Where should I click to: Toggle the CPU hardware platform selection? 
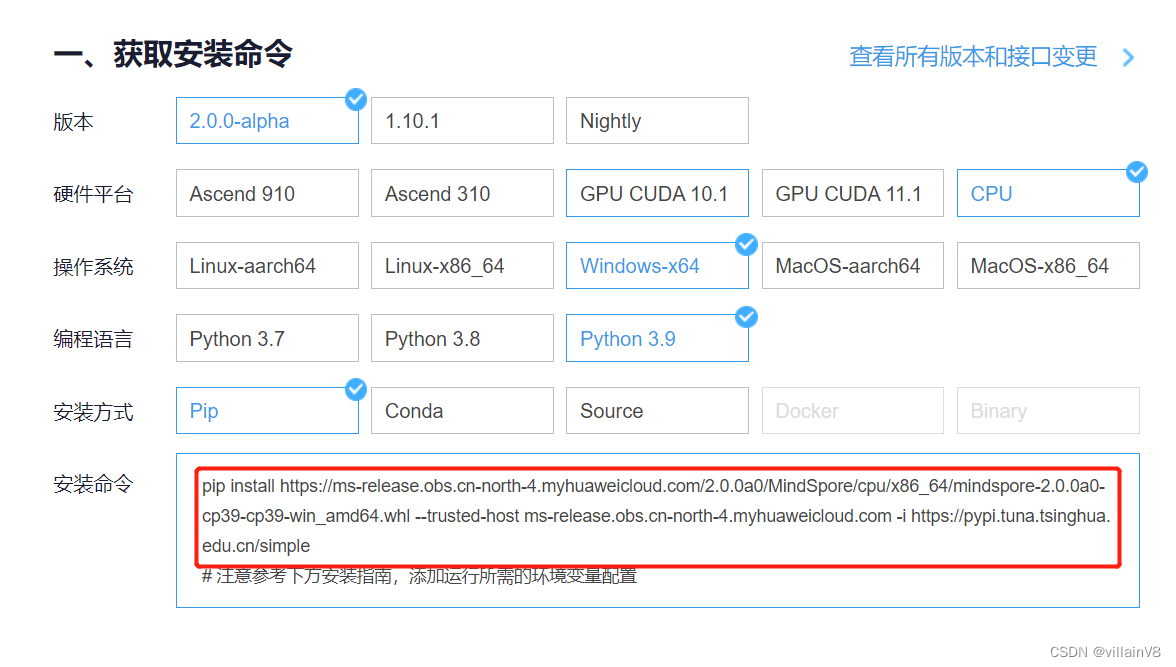point(1047,193)
